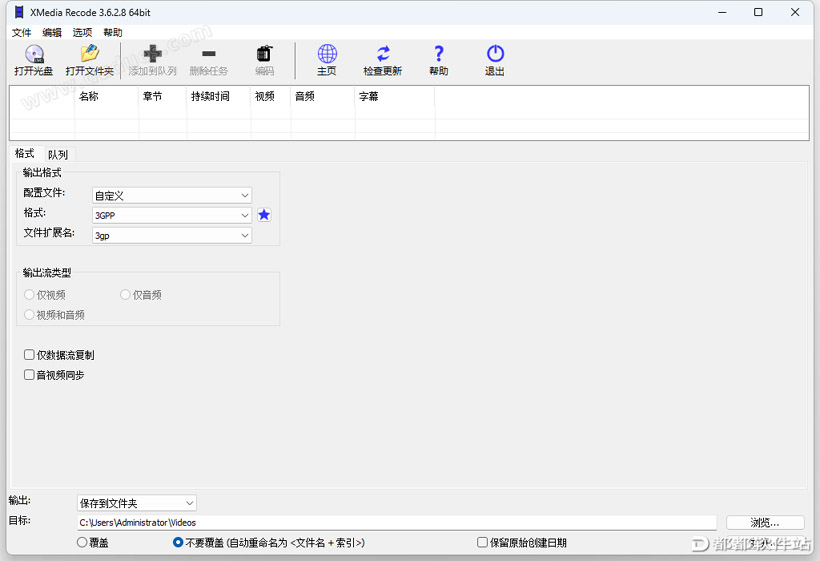This screenshot has height=561, width=820.
Task: Open the 文件 menu
Action: pos(21,32)
